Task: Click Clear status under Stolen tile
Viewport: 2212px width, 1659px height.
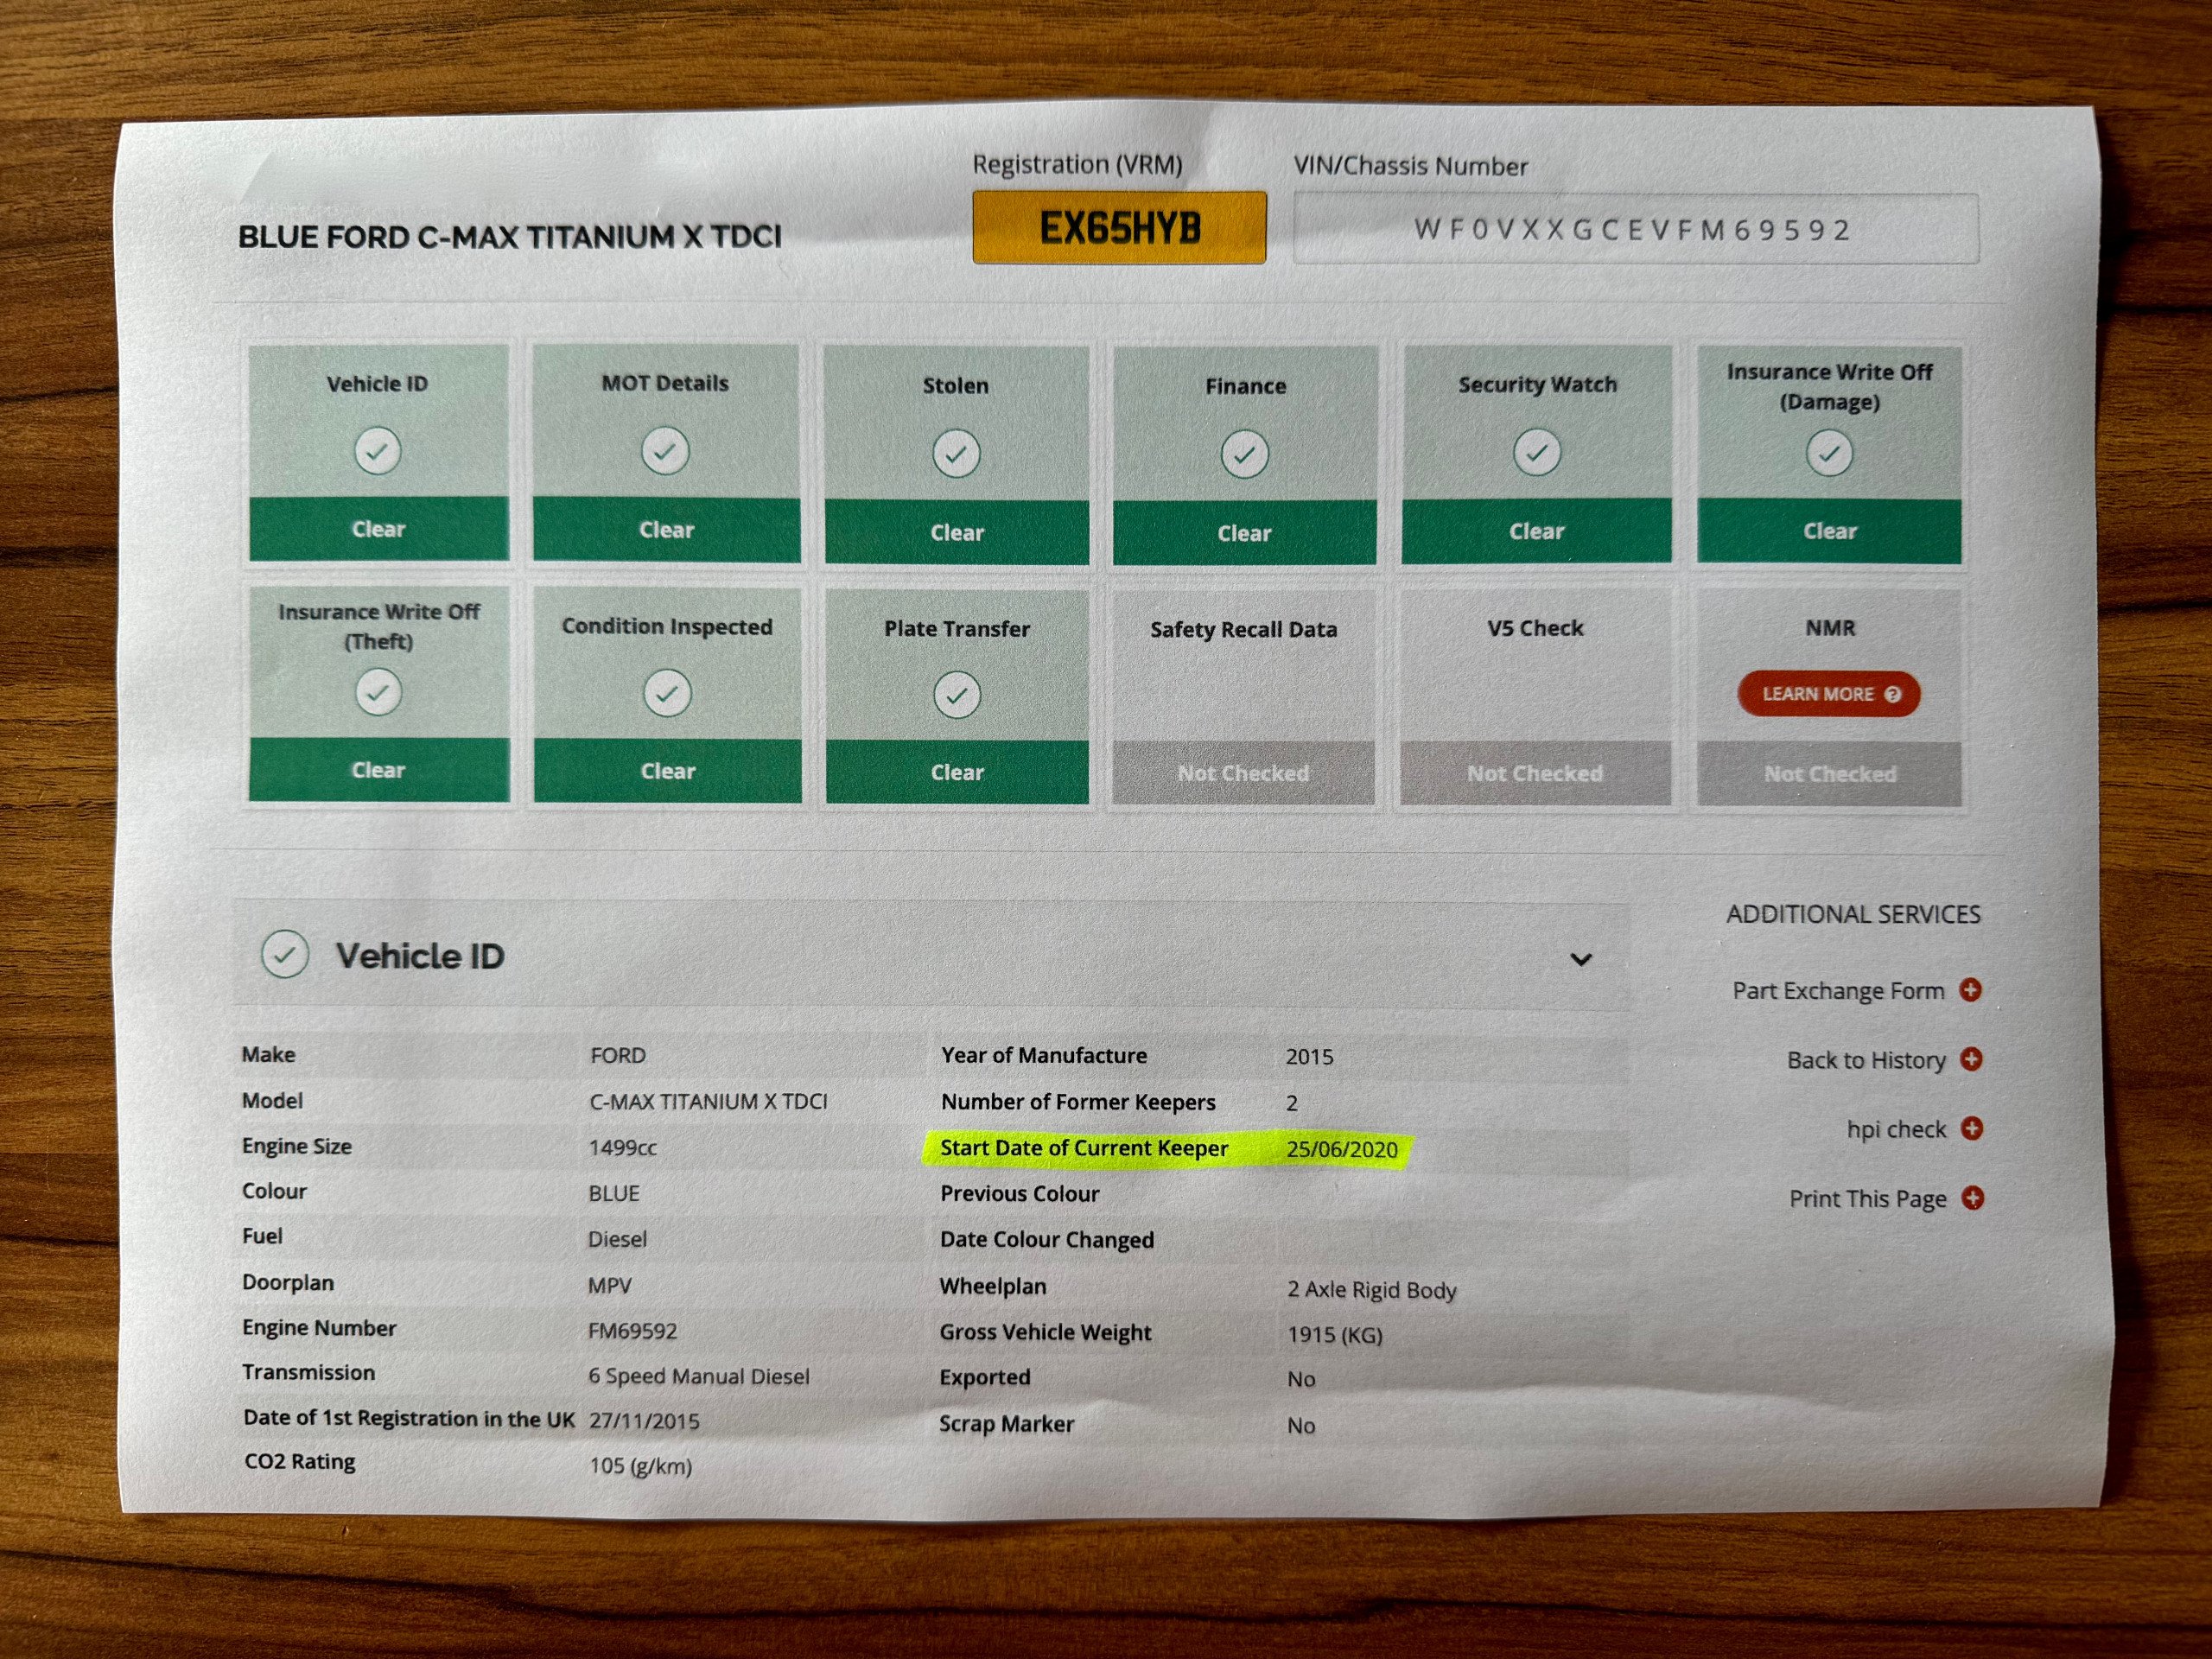Action: [x=957, y=533]
